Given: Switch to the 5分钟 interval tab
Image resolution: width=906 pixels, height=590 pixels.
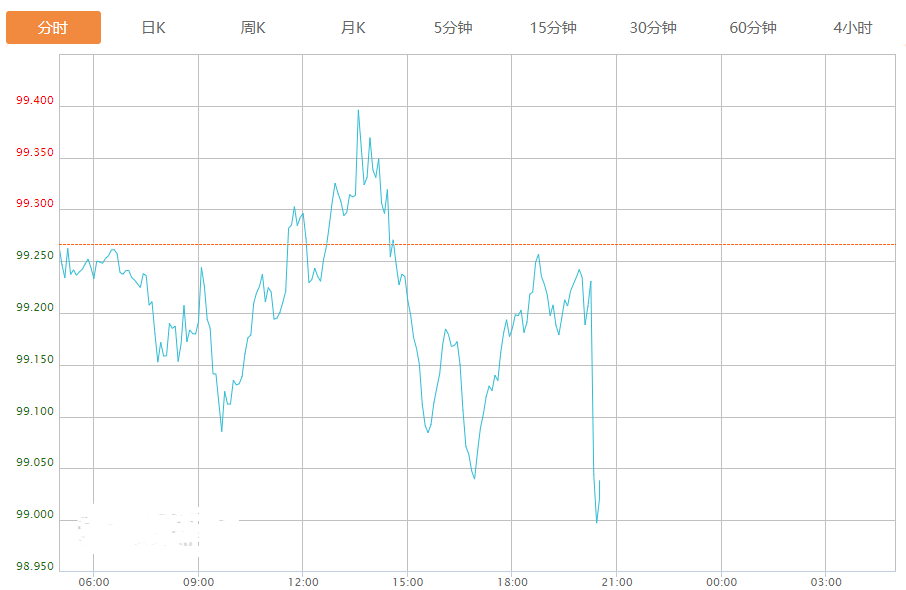Looking at the screenshot, I should click(x=453, y=28).
